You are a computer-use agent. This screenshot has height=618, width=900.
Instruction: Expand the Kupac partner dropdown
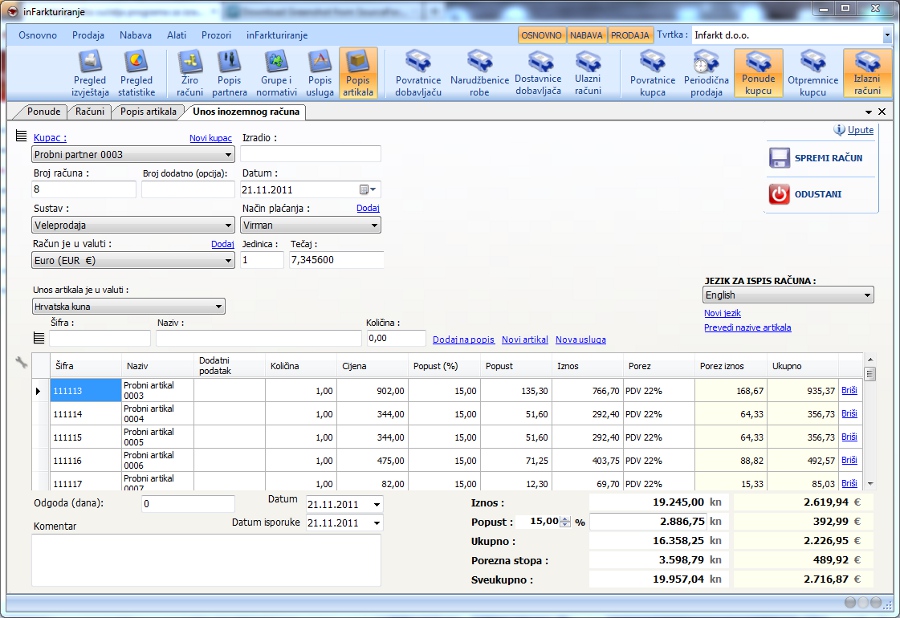pos(228,154)
